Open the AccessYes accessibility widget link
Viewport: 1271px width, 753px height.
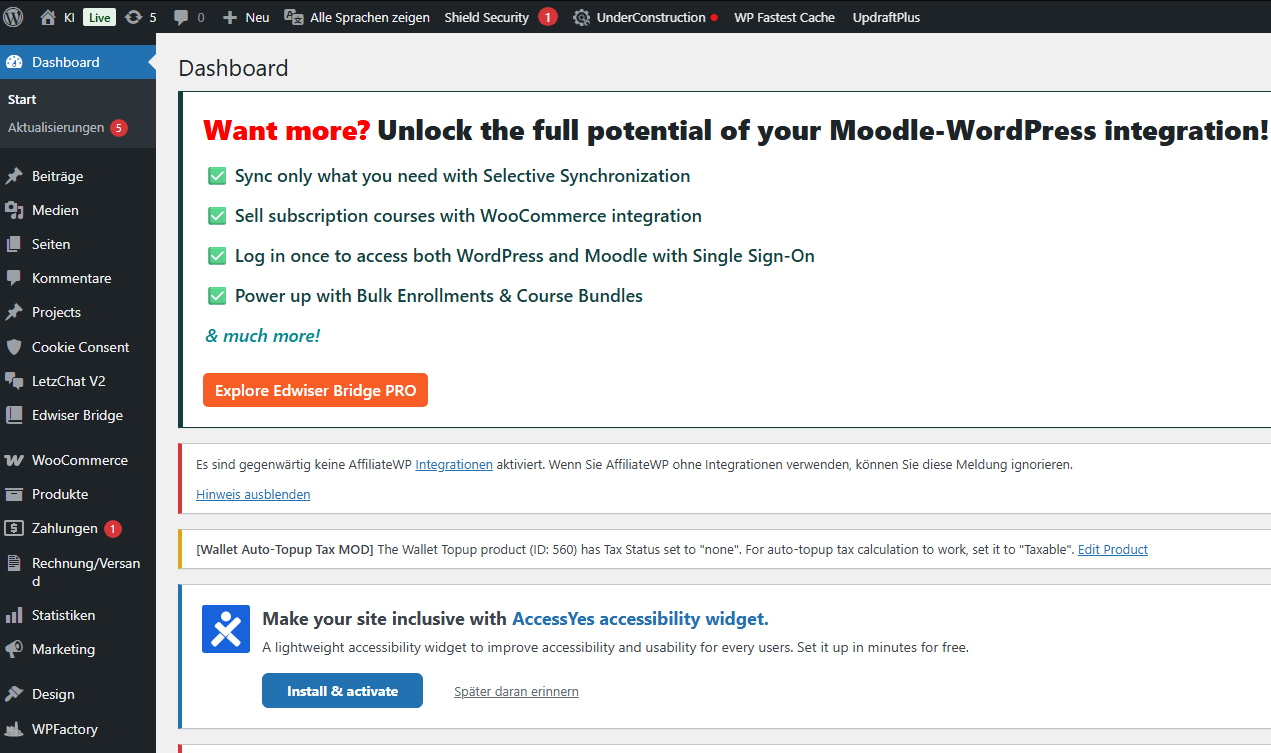pyautogui.click(x=640, y=619)
